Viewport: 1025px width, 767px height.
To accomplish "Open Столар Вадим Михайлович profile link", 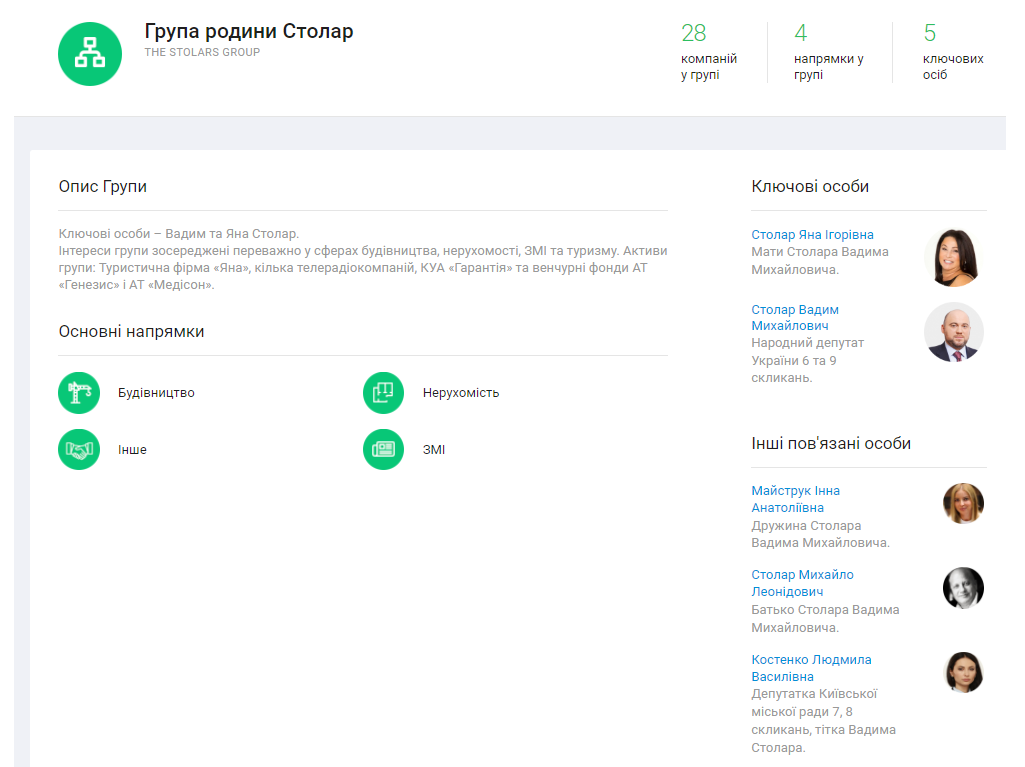I will click(x=795, y=318).
